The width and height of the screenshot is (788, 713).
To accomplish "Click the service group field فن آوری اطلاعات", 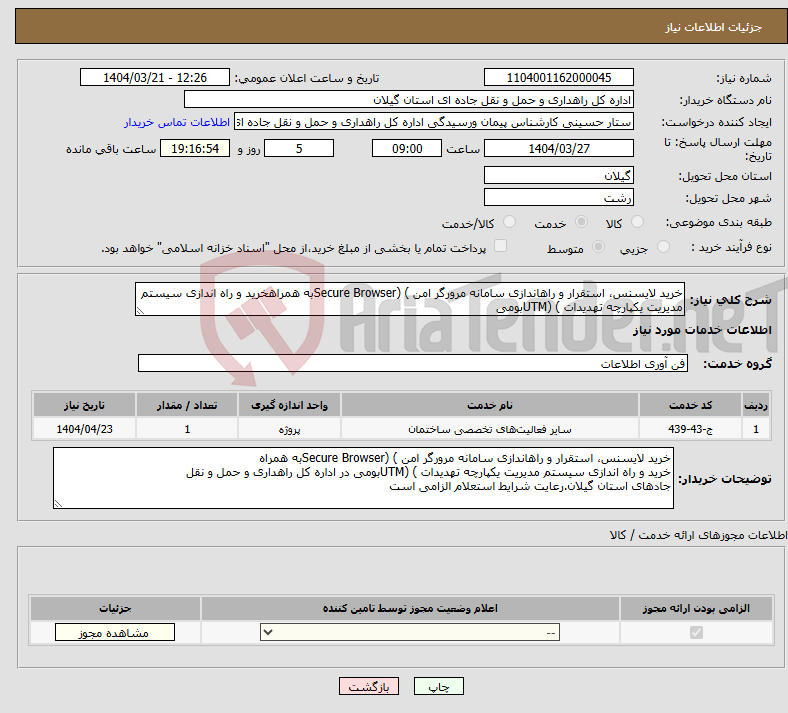I will click(413, 363).
